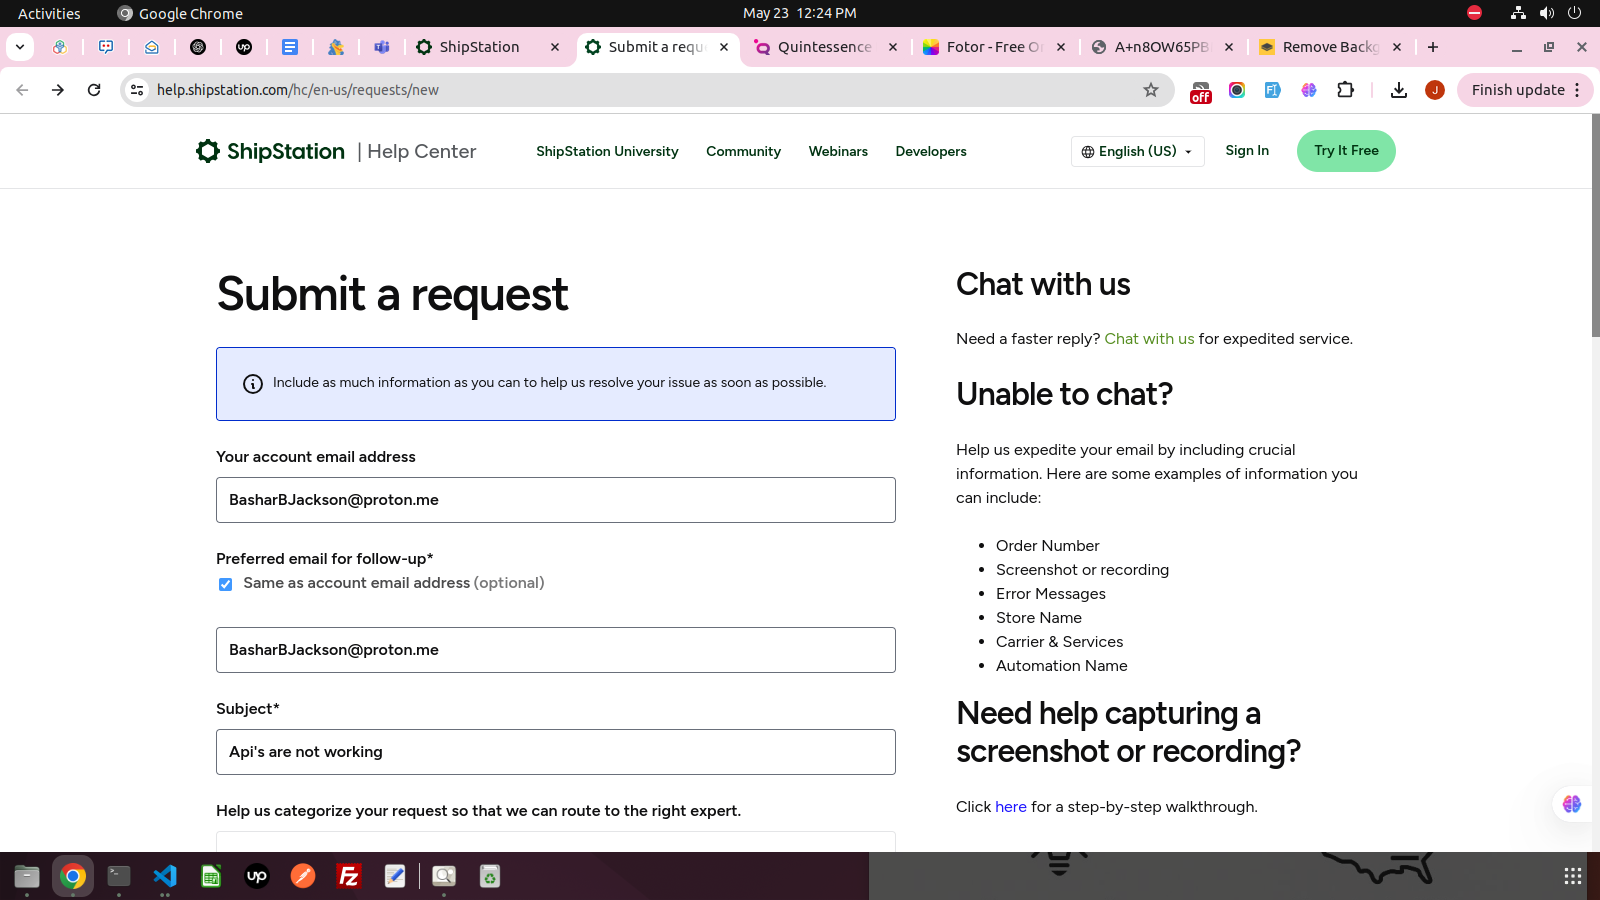
Task: Expand the tab search dropdown arrow
Action: click(x=20, y=47)
